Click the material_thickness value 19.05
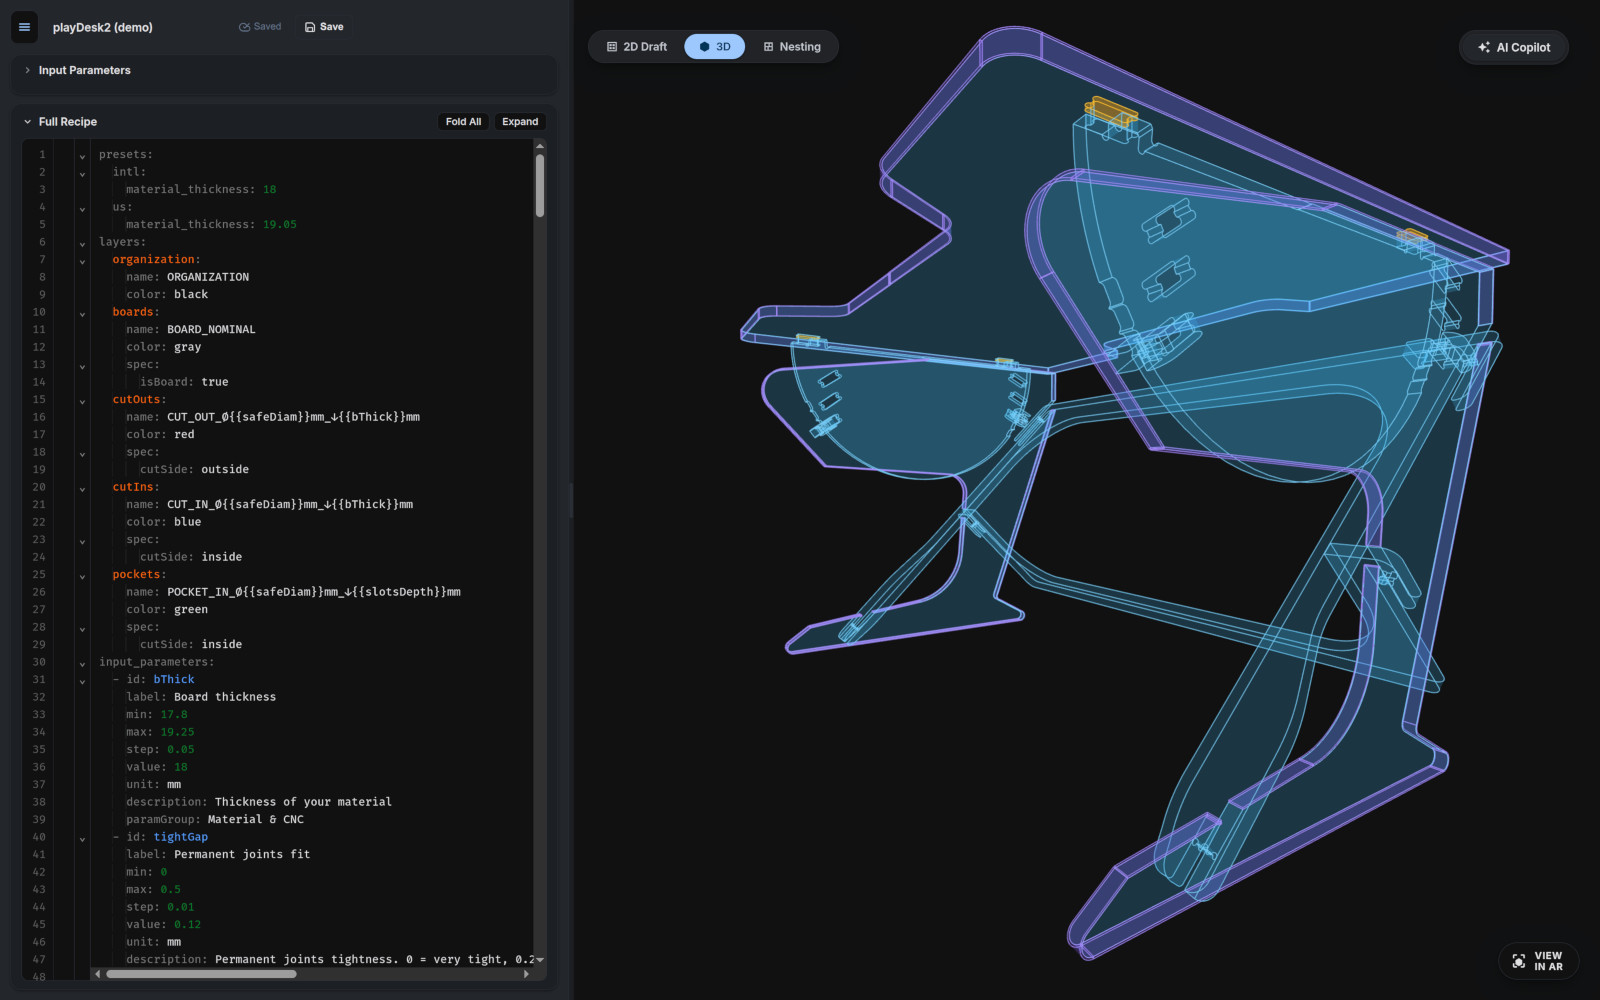This screenshot has width=1600, height=1000. point(280,225)
